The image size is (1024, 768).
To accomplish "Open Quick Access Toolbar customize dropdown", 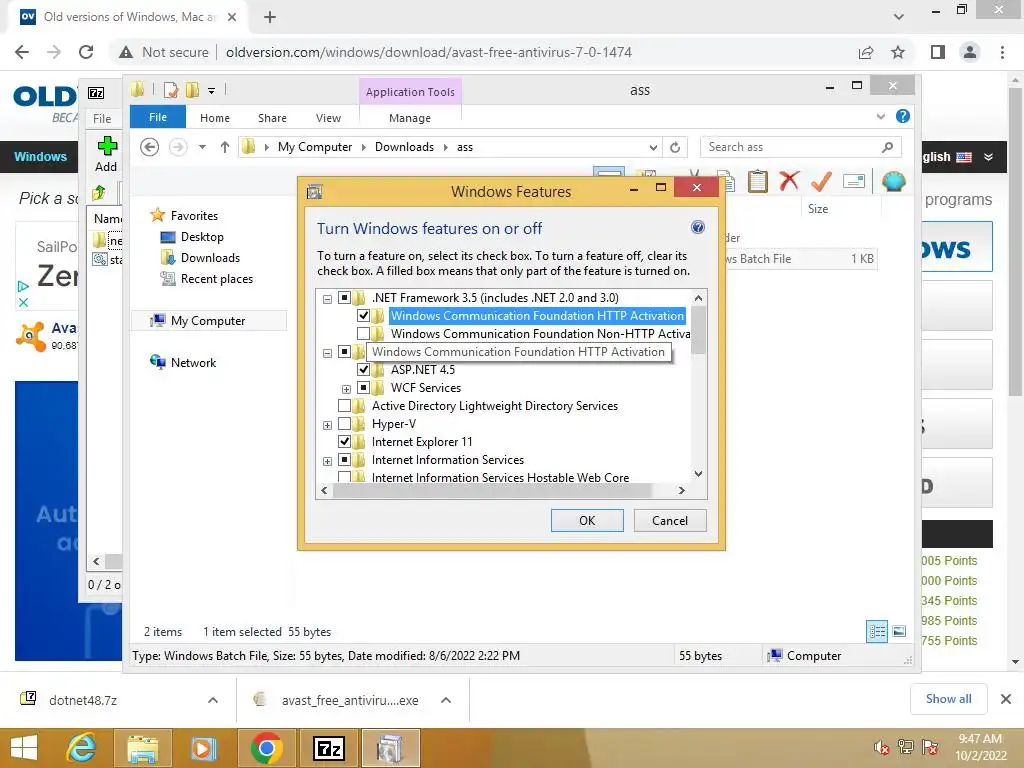I will 212,91.
